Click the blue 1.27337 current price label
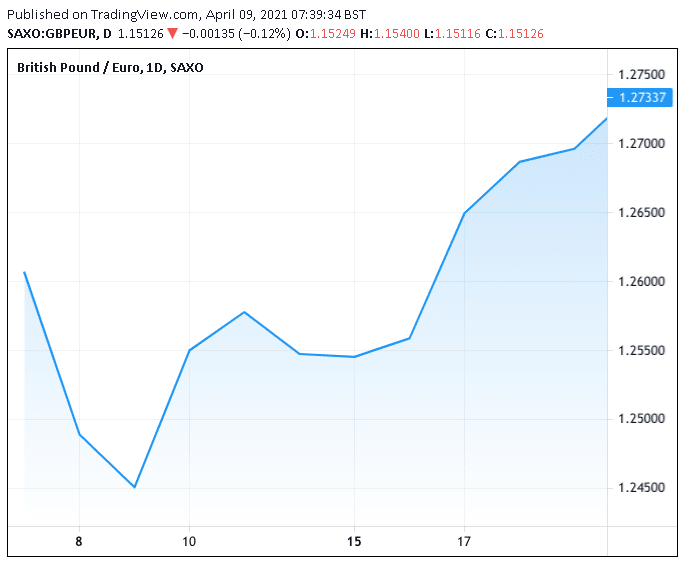 (x=643, y=97)
